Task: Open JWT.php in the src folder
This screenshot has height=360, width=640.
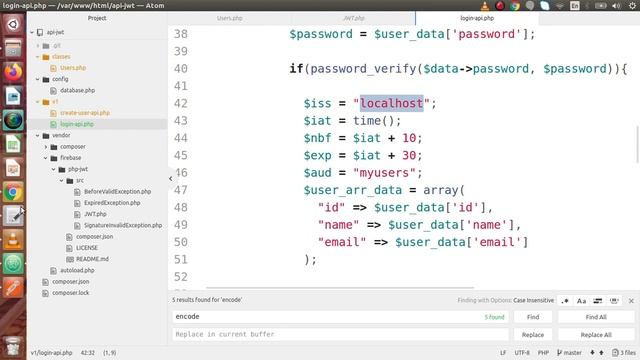Action: pyautogui.click(x=95, y=214)
